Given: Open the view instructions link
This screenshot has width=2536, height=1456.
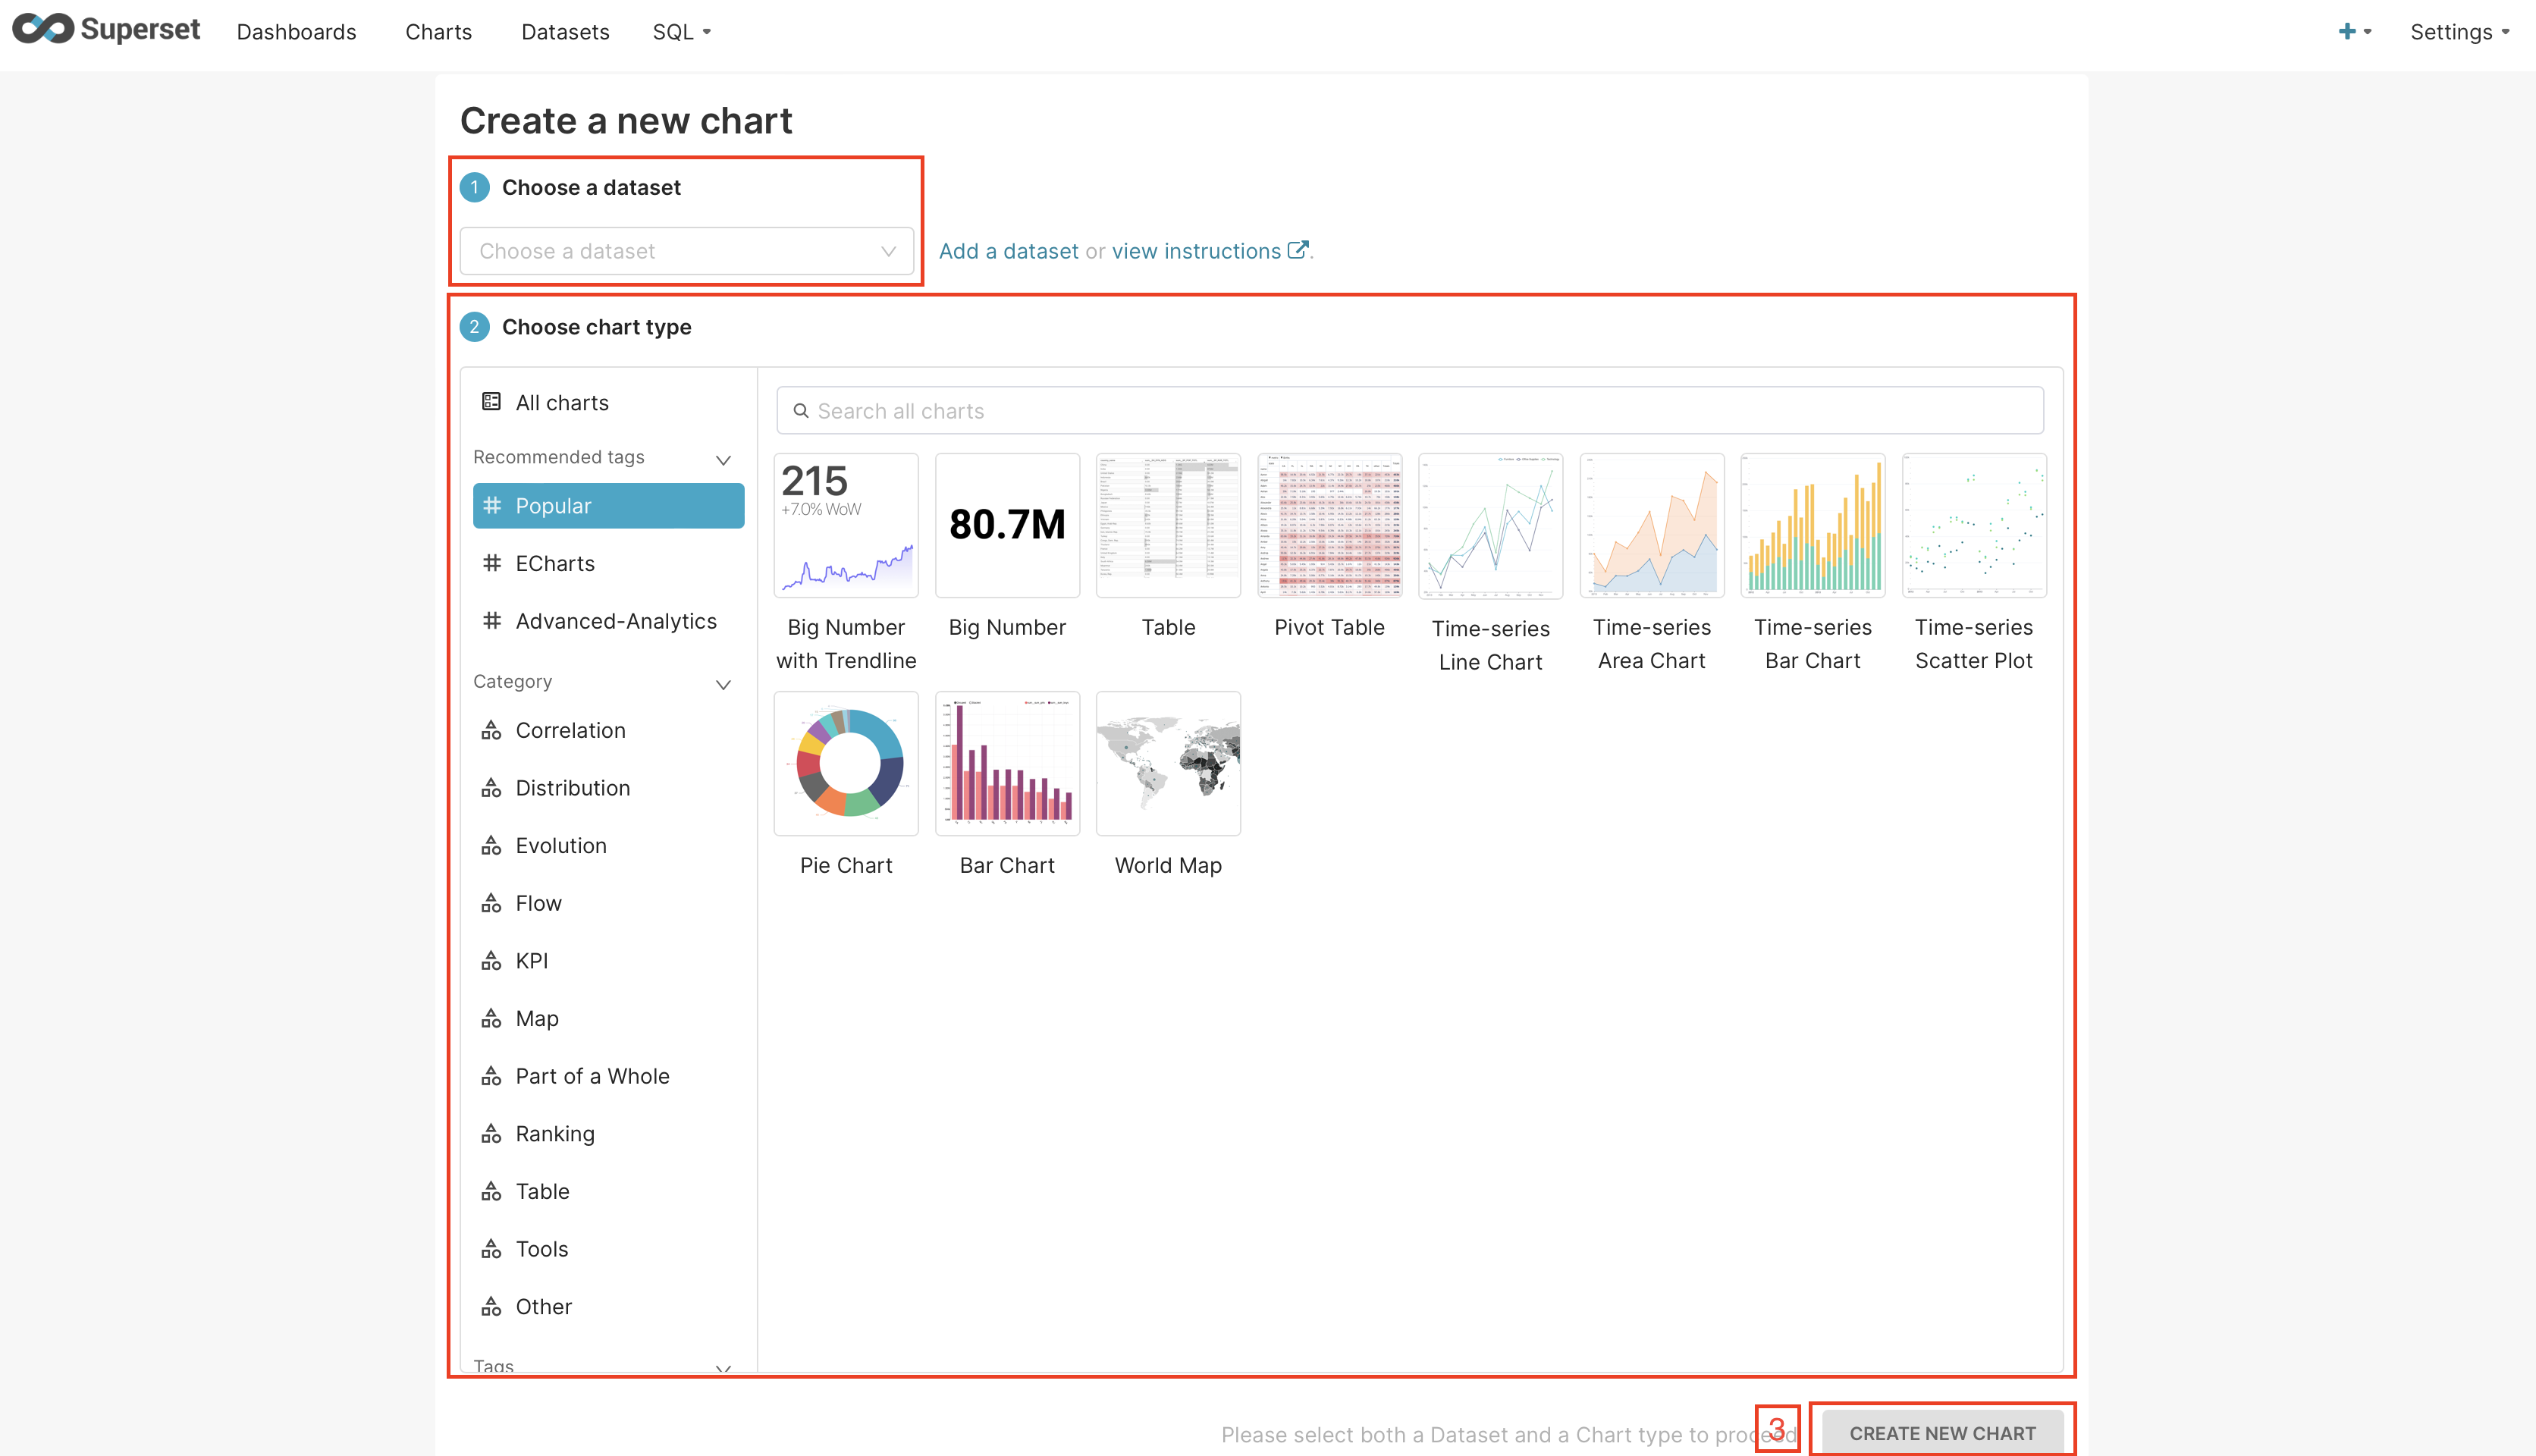Looking at the screenshot, I should (x=1196, y=251).
